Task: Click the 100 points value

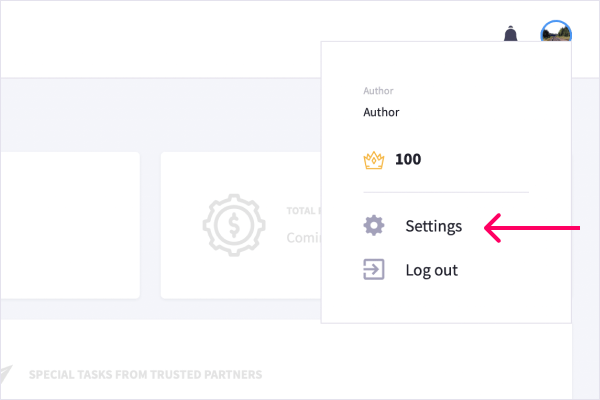Action: tap(408, 159)
